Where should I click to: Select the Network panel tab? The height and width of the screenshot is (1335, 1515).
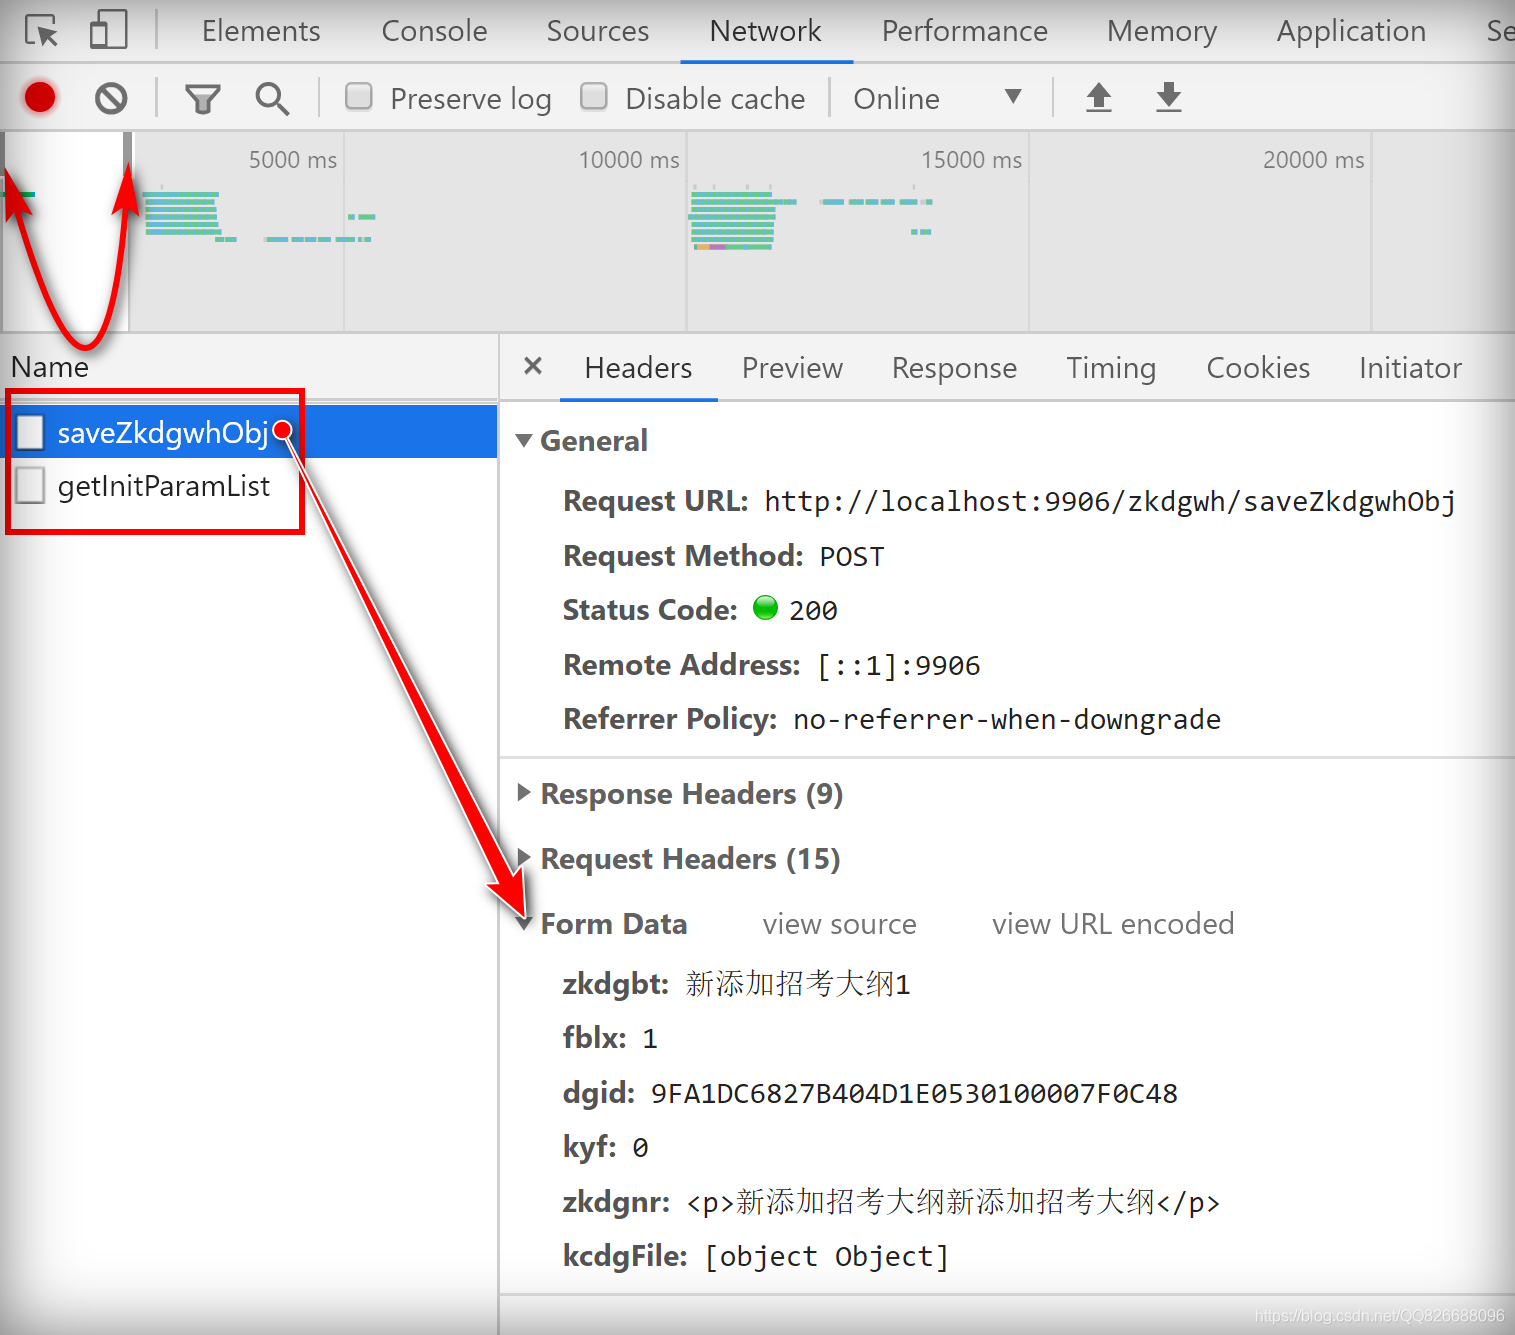click(765, 31)
